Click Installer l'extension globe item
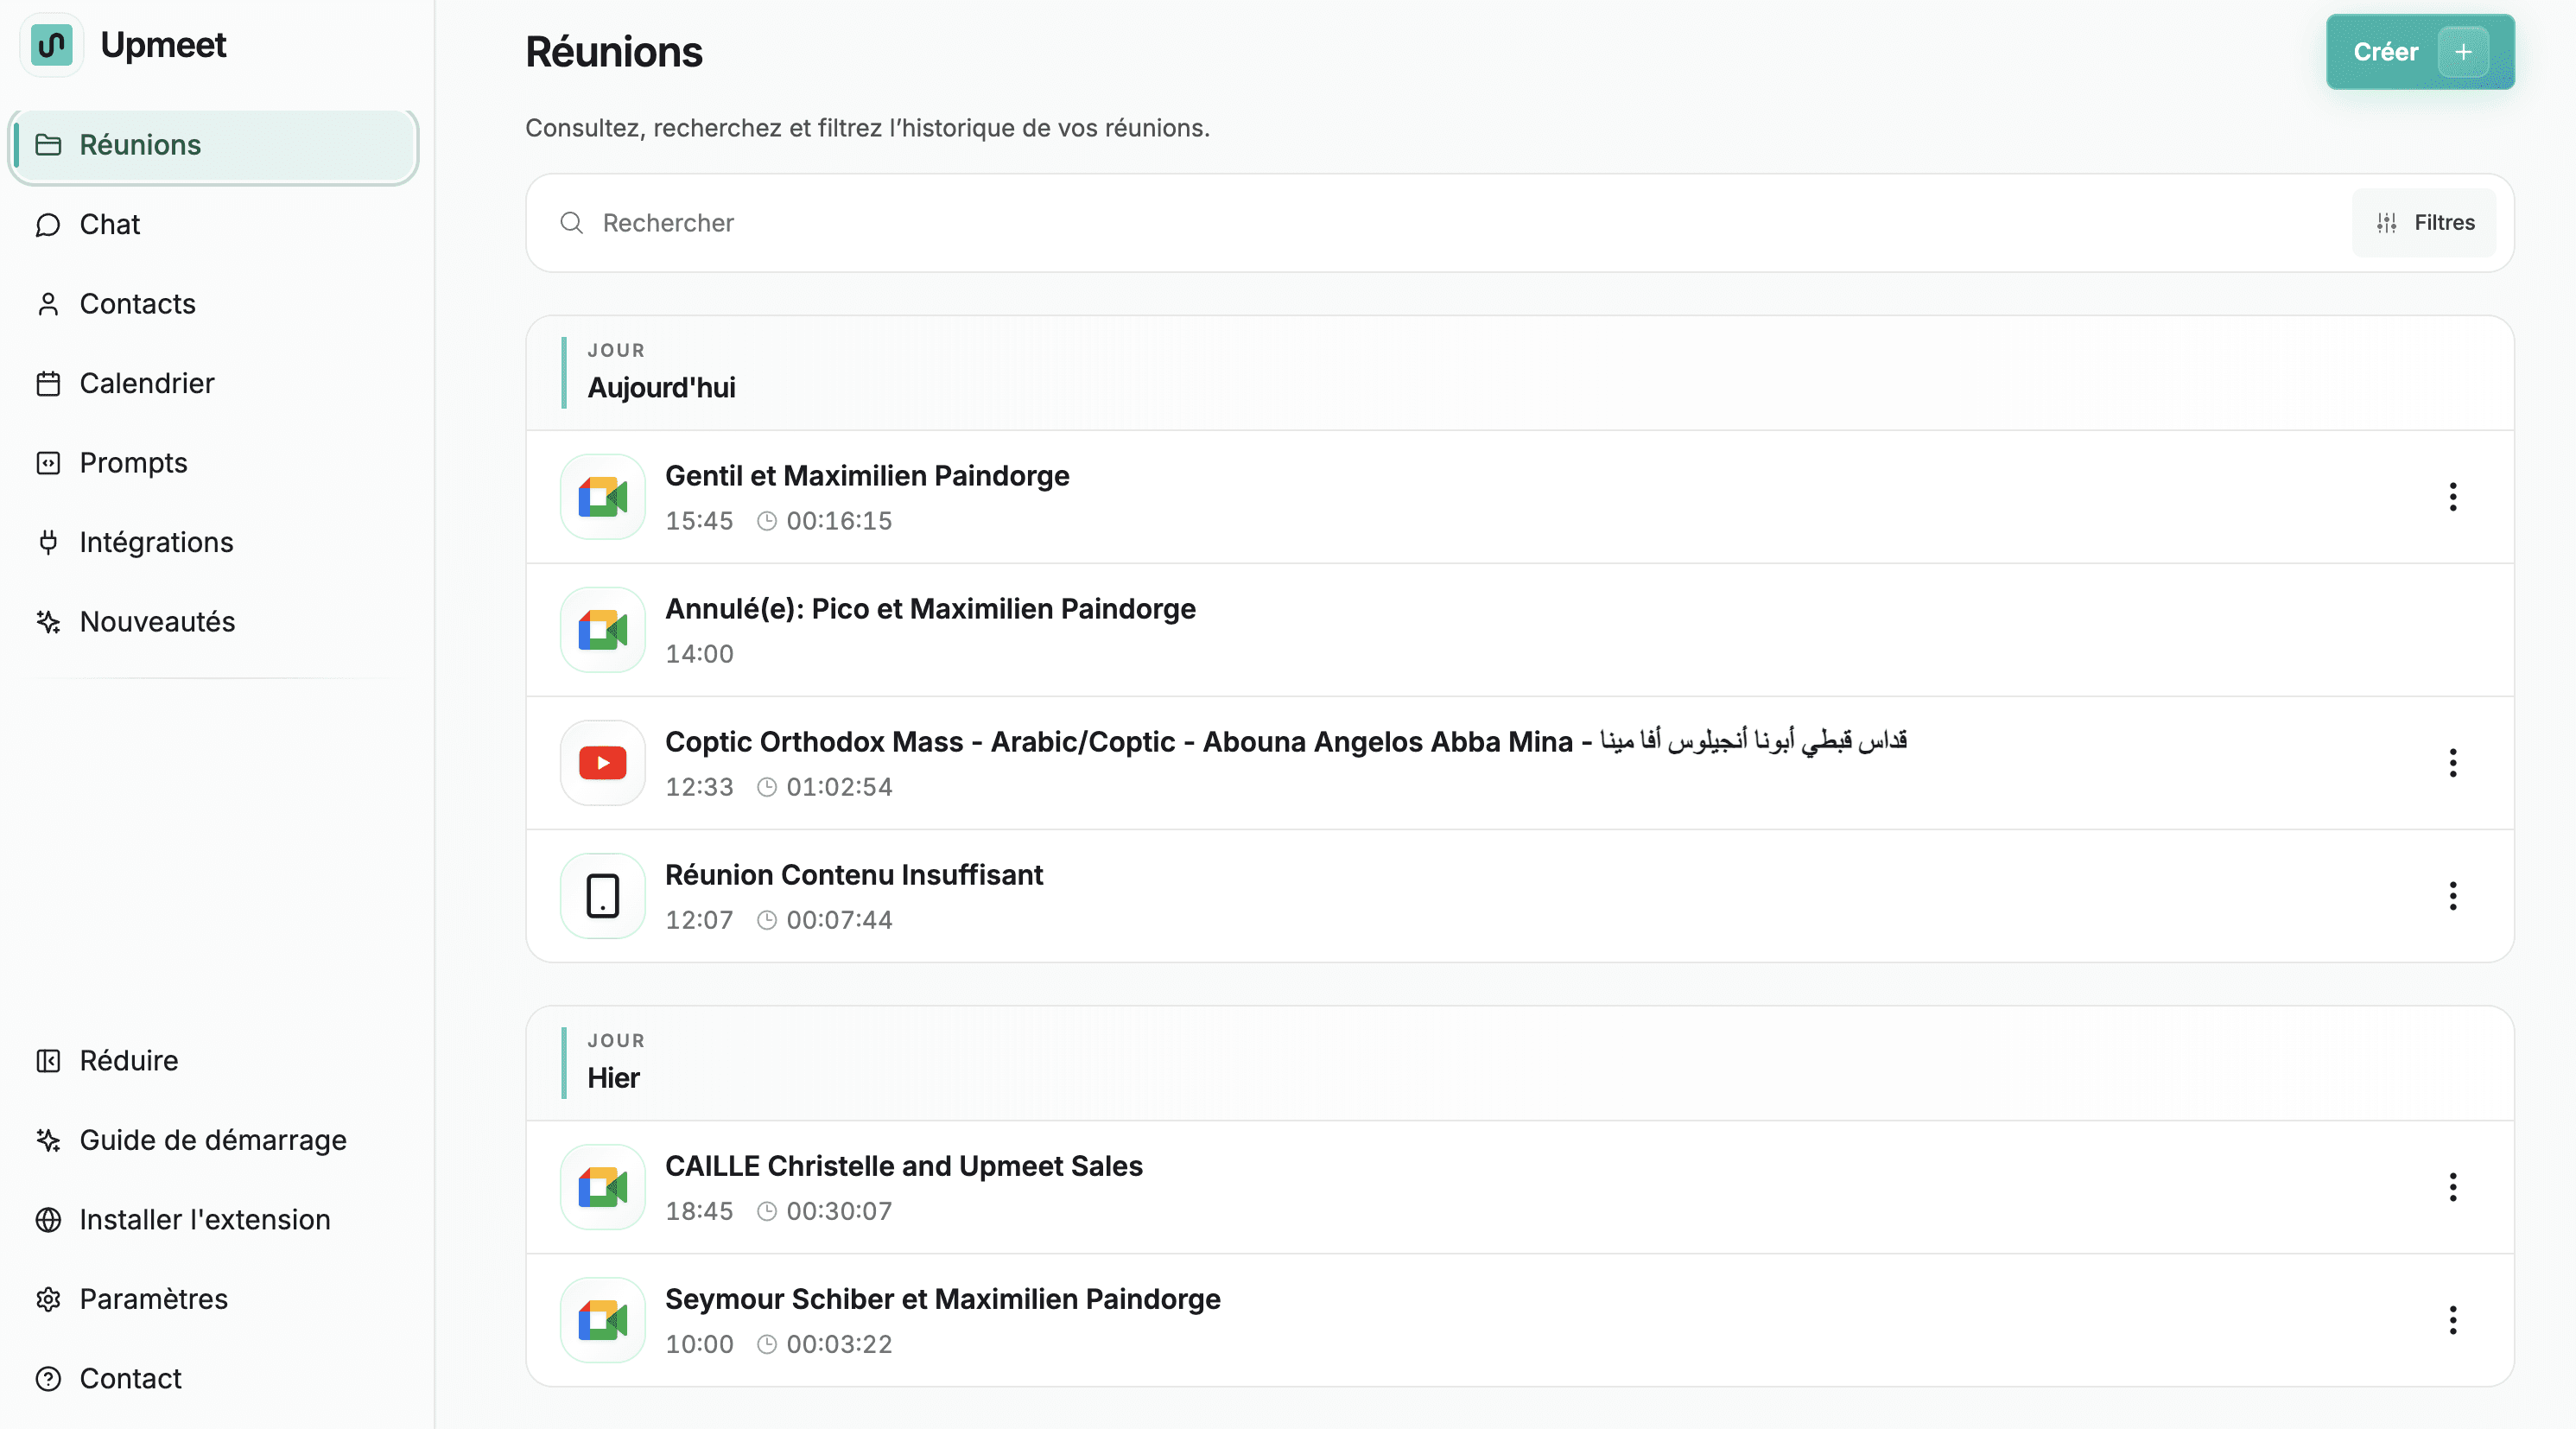The image size is (2576, 1429). [x=204, y=1219]
